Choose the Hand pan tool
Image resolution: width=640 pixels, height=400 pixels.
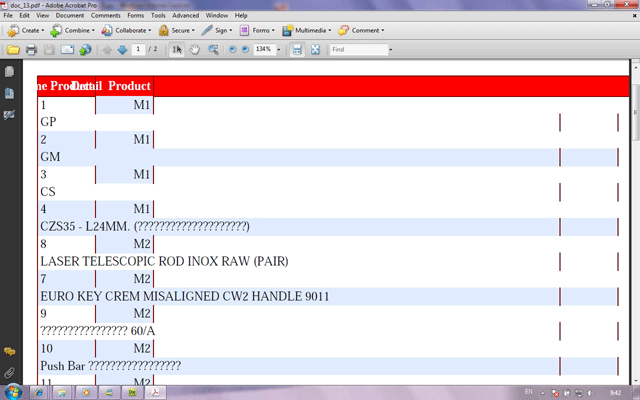tap(195, 50)
